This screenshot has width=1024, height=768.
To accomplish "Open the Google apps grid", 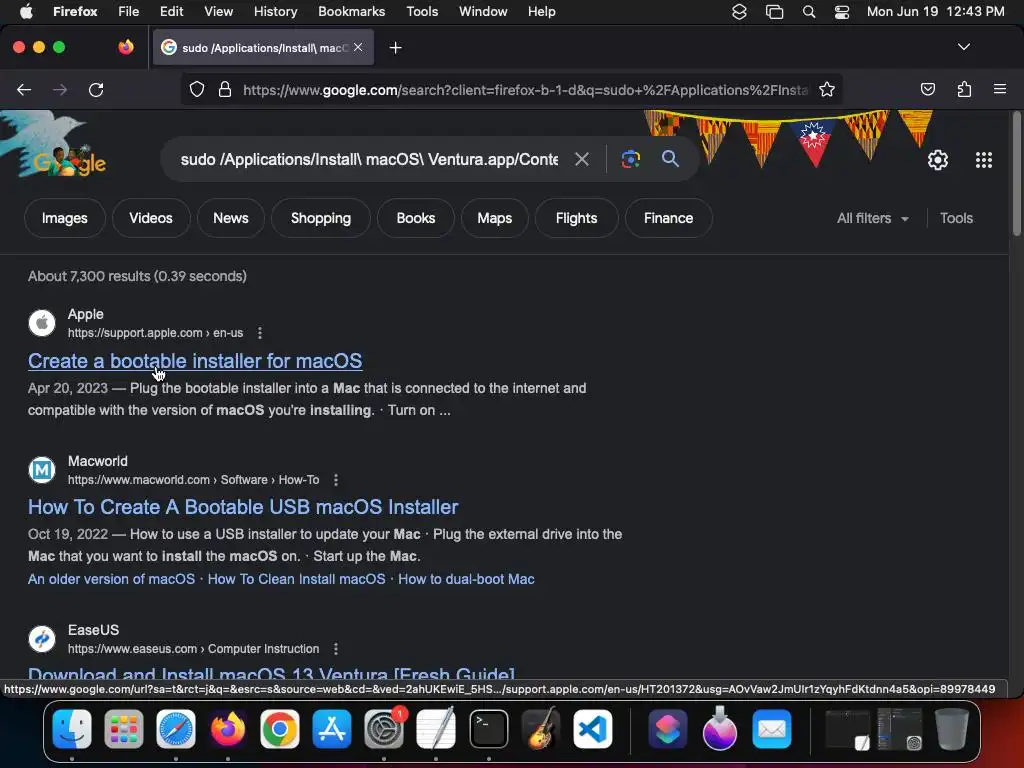I will [x=984, y=159].
